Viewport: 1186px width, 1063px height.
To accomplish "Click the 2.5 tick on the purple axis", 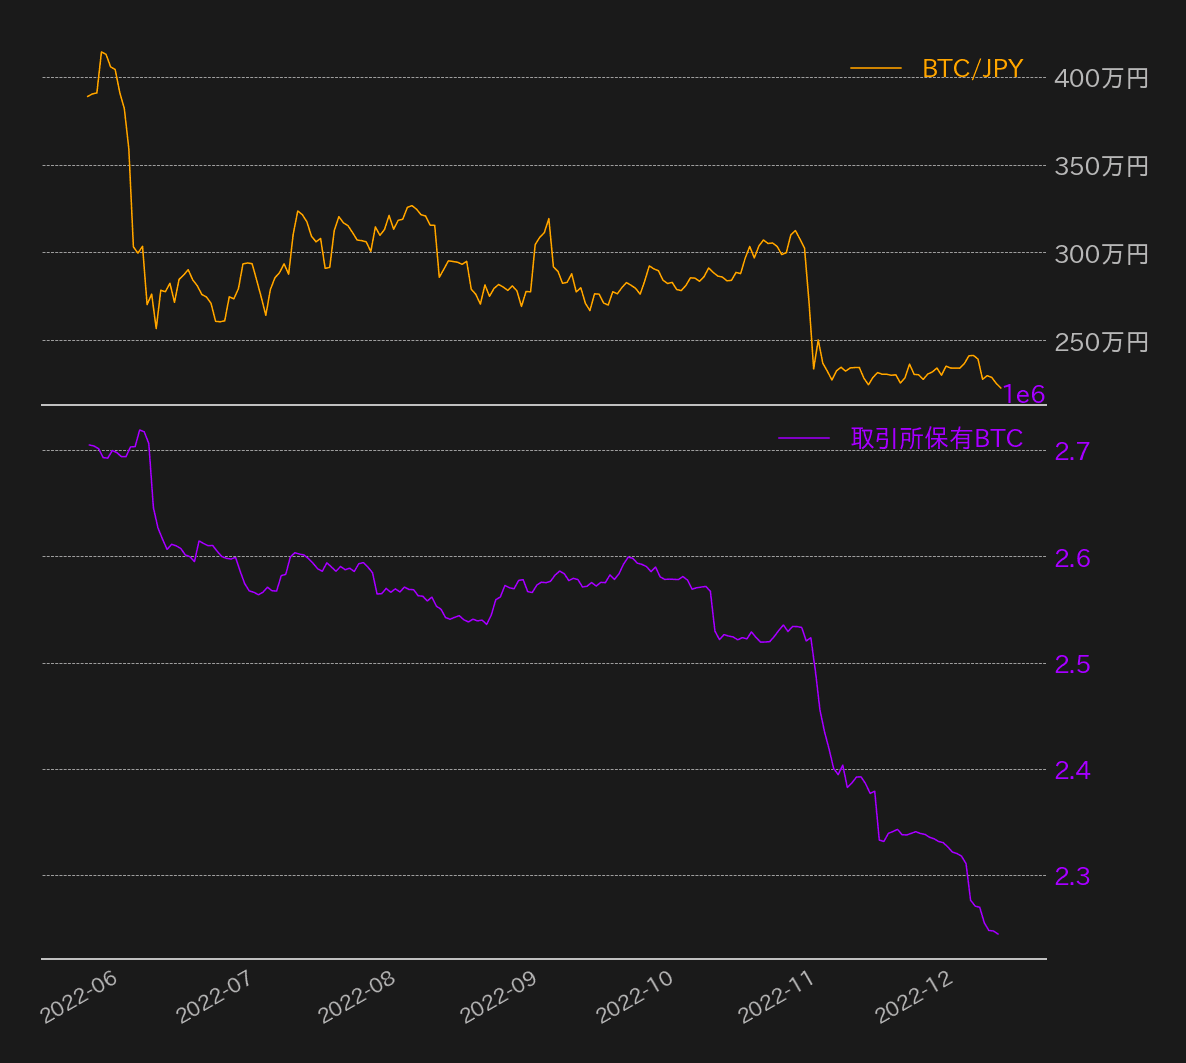I will [x=1072, y=664].
